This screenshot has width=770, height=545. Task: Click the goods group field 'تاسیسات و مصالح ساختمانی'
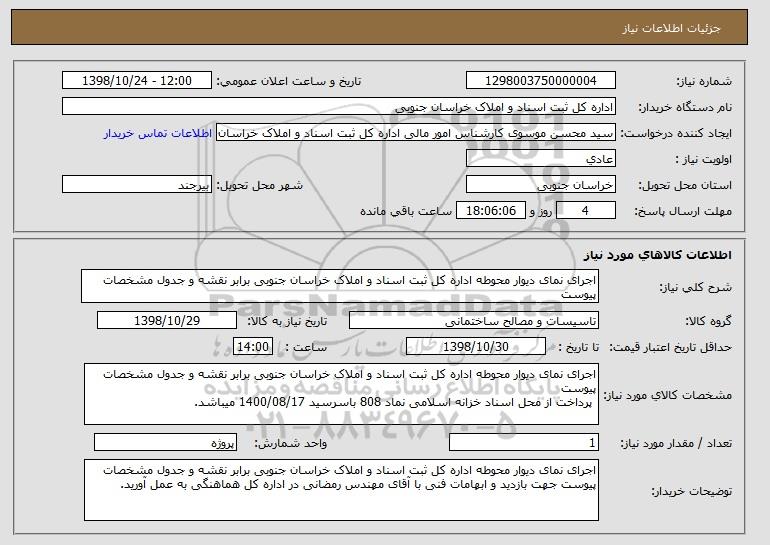474,321
